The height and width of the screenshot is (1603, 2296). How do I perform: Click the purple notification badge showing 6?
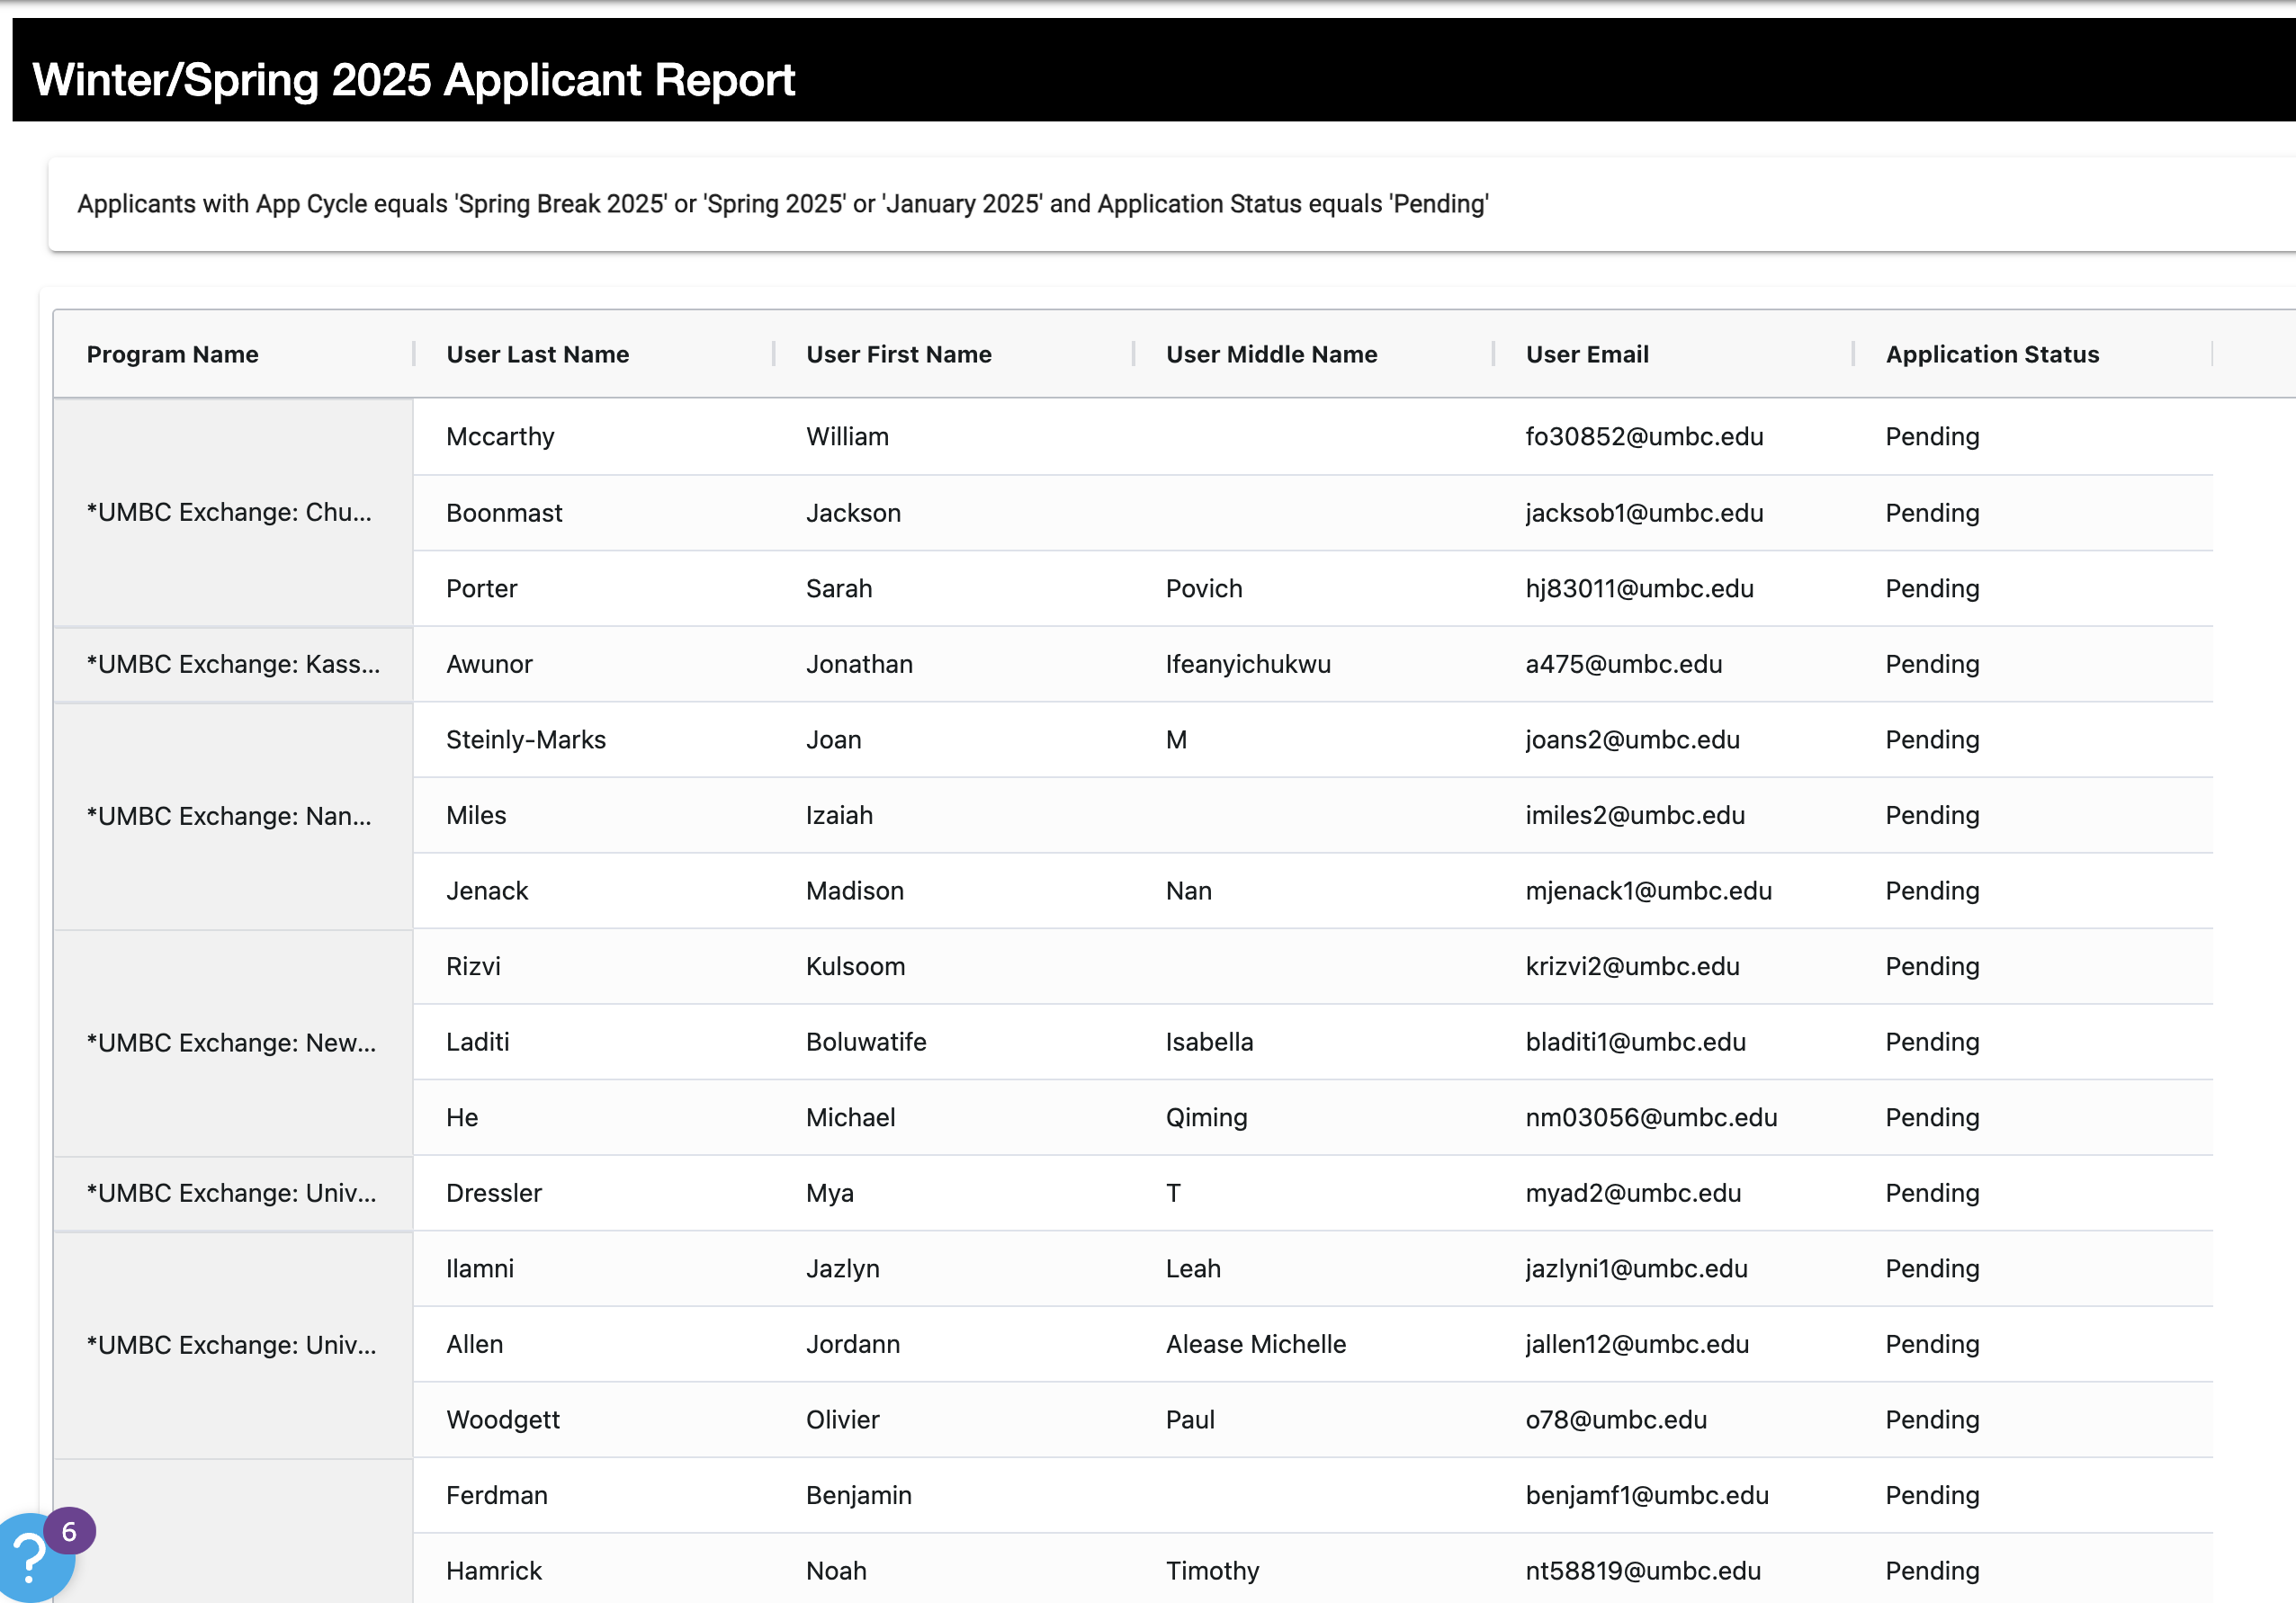click(x=68, y=1529)
